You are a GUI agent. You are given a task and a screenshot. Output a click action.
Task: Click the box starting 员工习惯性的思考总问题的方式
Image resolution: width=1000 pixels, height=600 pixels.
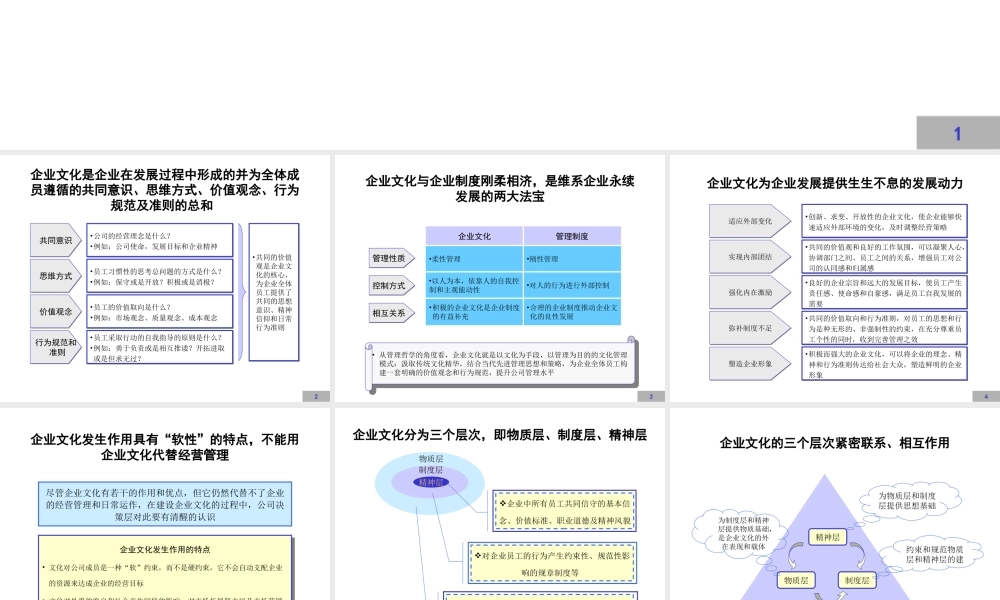[160, 276]
